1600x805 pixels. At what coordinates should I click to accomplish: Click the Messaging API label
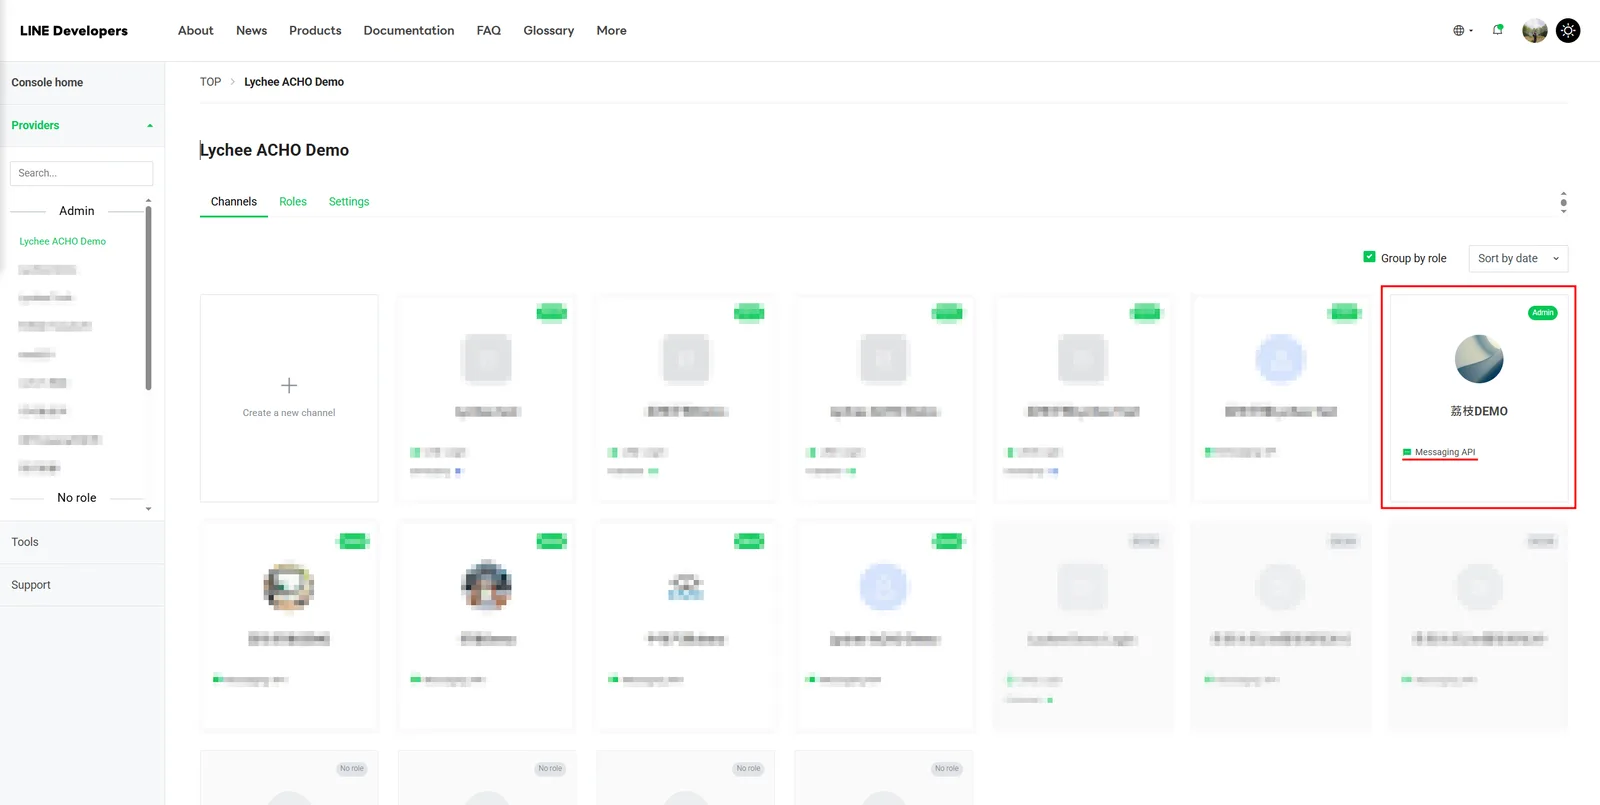(1445, 452)
